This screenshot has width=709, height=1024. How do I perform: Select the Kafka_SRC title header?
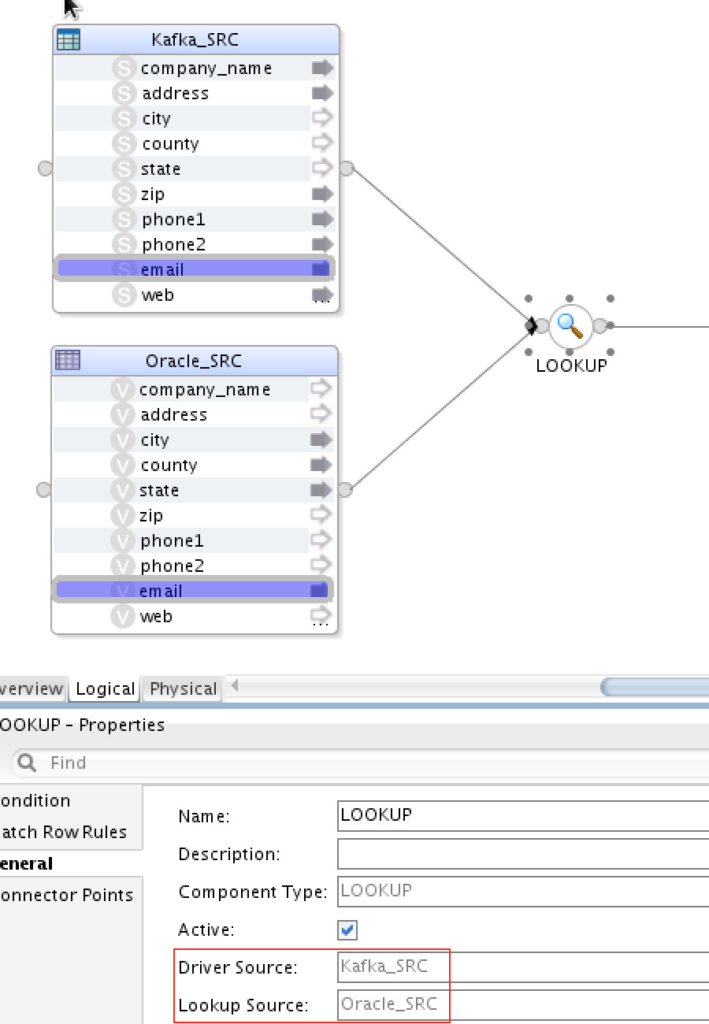196,40
